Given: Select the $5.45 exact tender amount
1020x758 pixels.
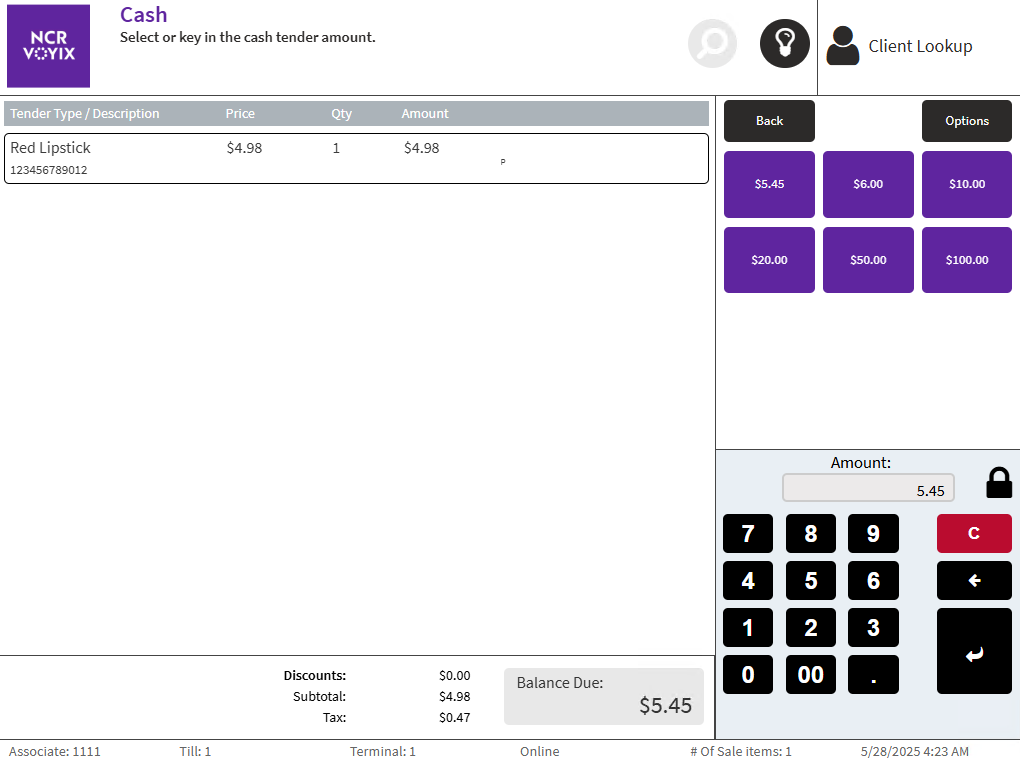Looking at the screenshot, I should 769,184.
